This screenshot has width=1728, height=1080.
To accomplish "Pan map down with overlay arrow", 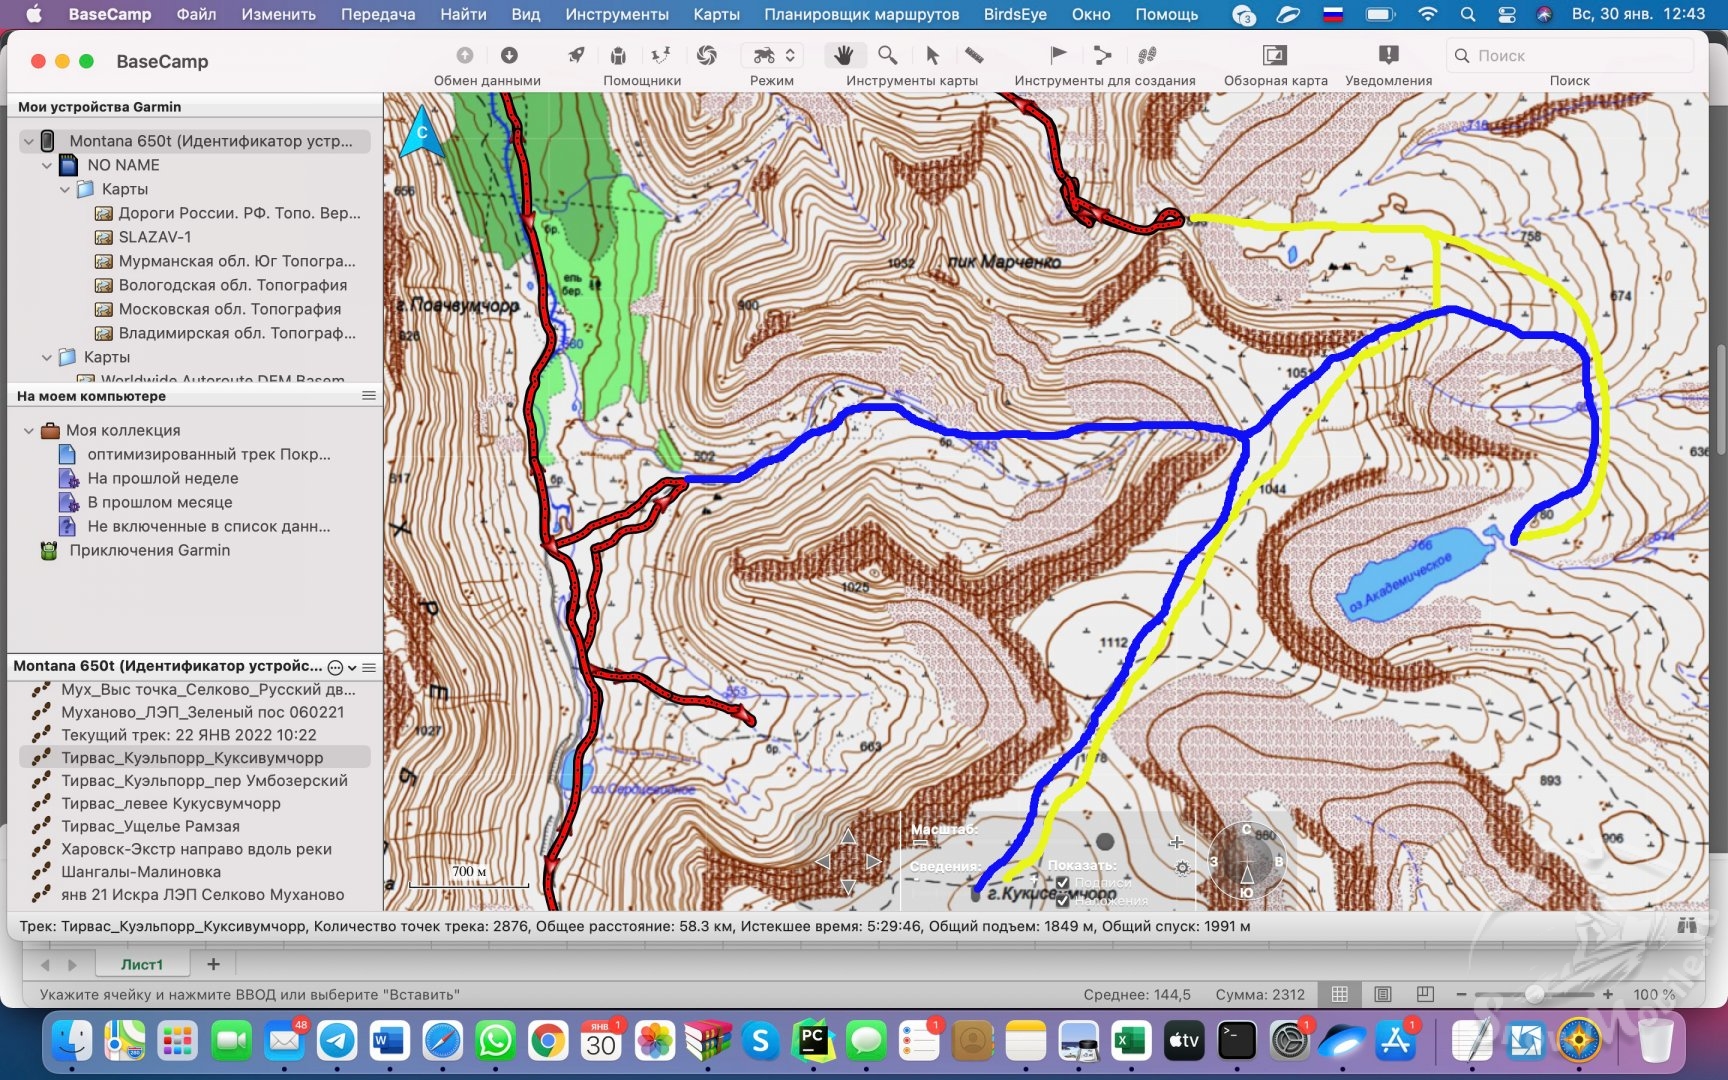I will tap(848, 886).
